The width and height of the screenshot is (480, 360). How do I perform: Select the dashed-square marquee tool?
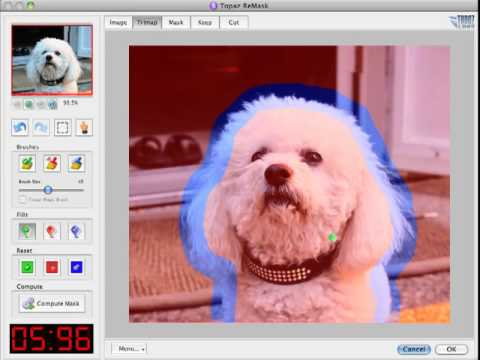click(63, 128)
